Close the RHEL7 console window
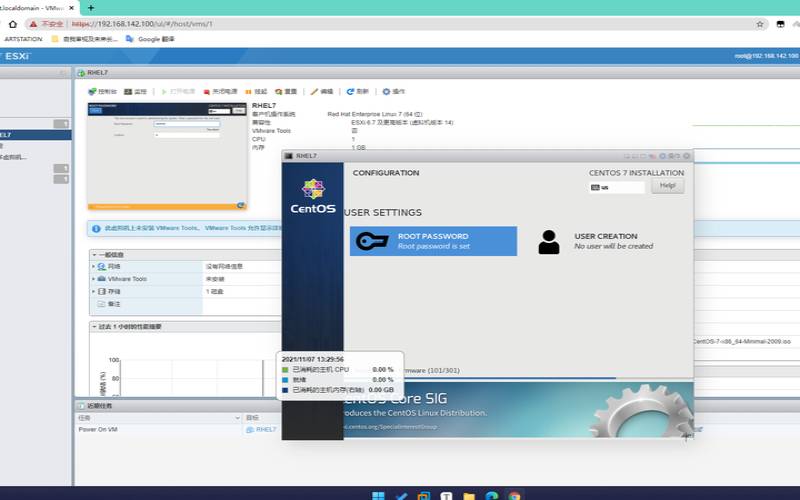The height and width of the screenshot is (500, 800). [x=687, y=156]
